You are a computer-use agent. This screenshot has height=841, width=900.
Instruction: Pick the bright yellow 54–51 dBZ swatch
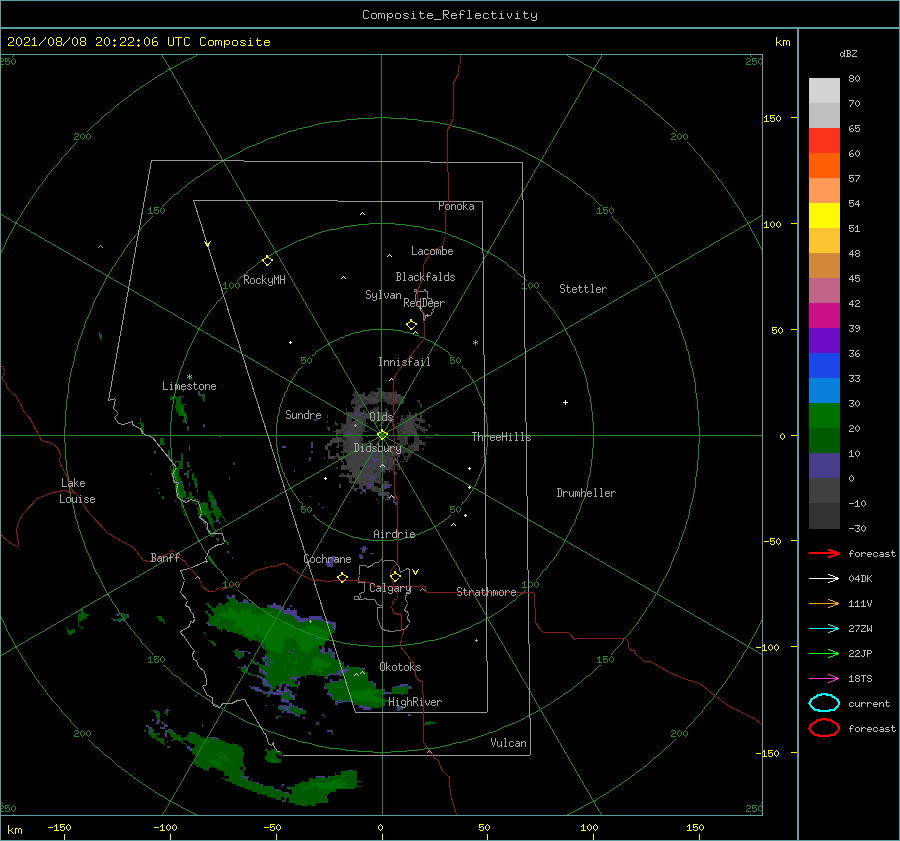point(824,216)
